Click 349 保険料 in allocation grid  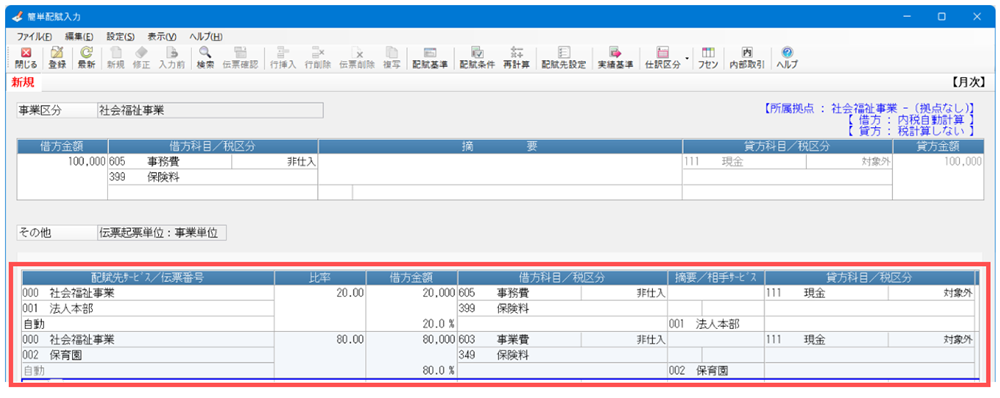tap(562, 355)
